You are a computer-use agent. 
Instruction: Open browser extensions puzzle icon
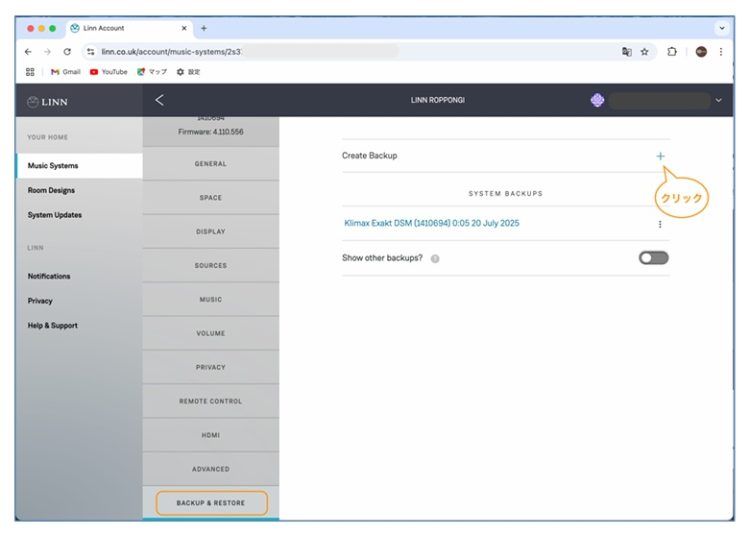(x=672, y=52)
